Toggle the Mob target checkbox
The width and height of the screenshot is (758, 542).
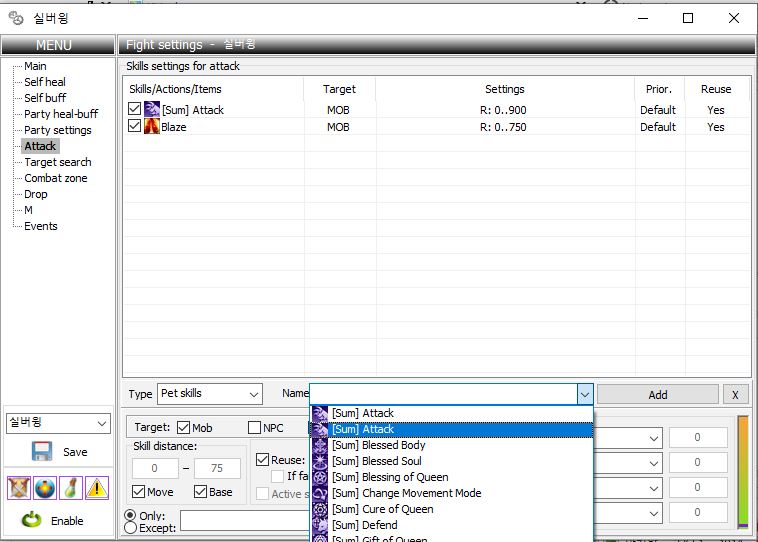tap(183, 428)
